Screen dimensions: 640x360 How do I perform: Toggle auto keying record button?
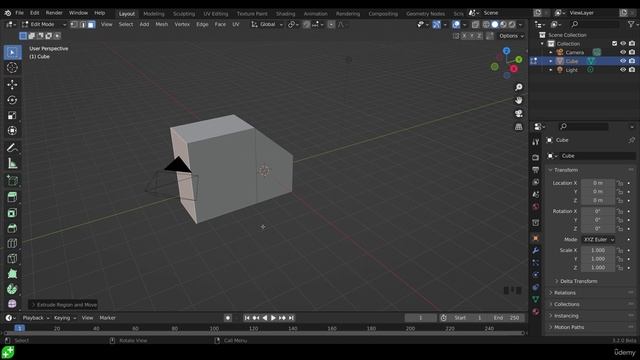(228, 318)
